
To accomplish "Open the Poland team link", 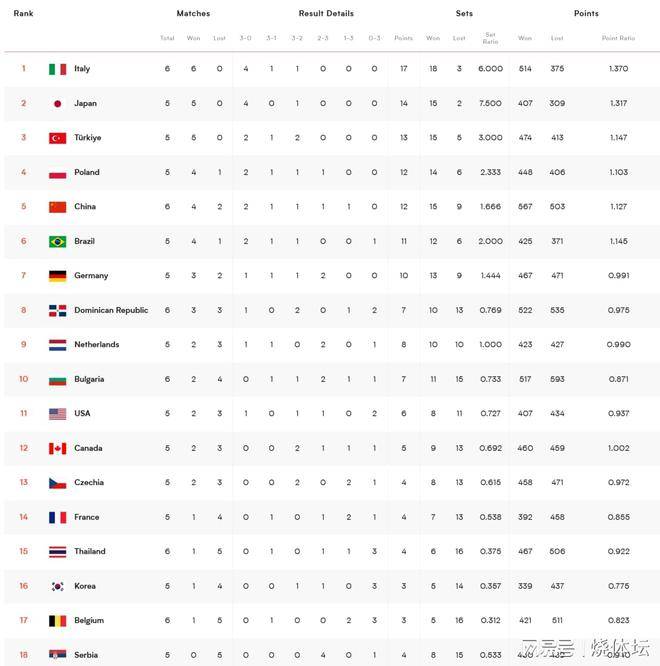I will (87, 172).
